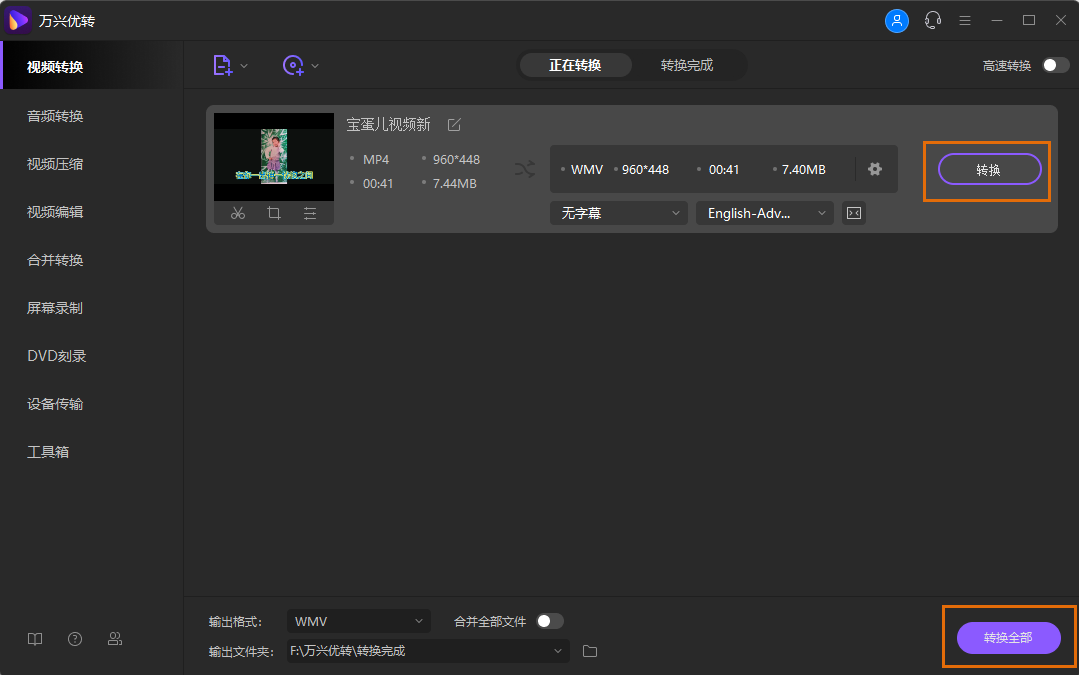Click the video preview thumbnail
This screenshot has height=675, width=1079.
[x=274, y=156]
